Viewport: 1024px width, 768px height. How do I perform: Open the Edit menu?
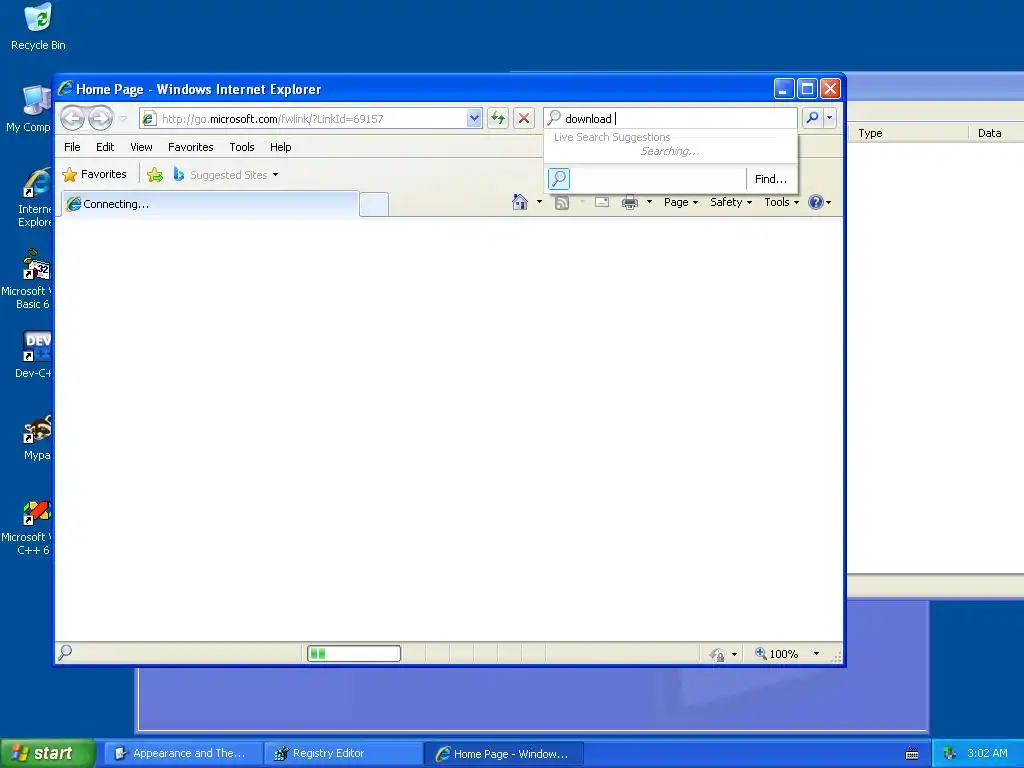click(x=105, y=147)
